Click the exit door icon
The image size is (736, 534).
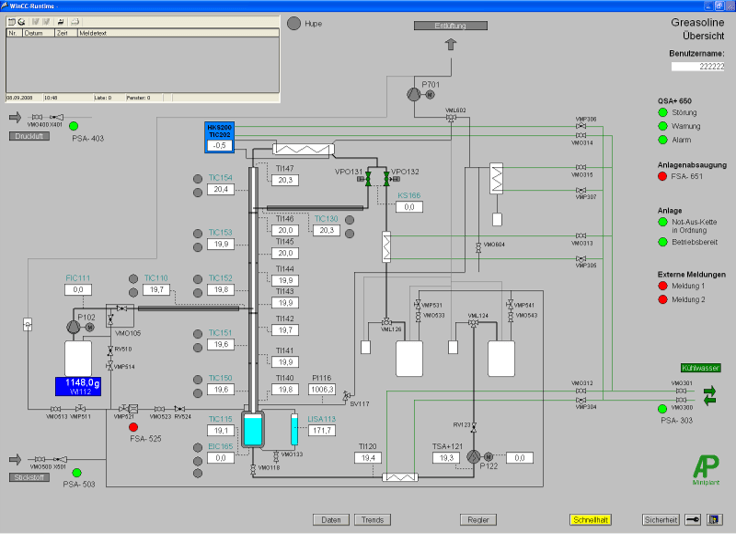tap(714, 520)
